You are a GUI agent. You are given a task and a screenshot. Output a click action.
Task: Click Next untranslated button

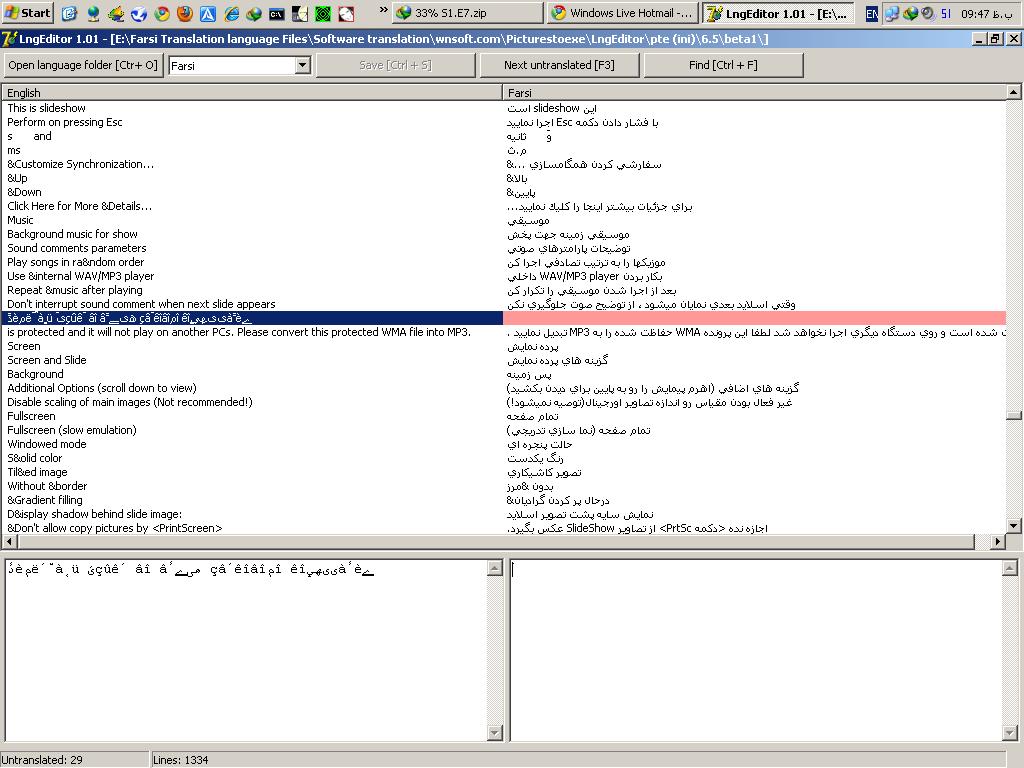559,65
